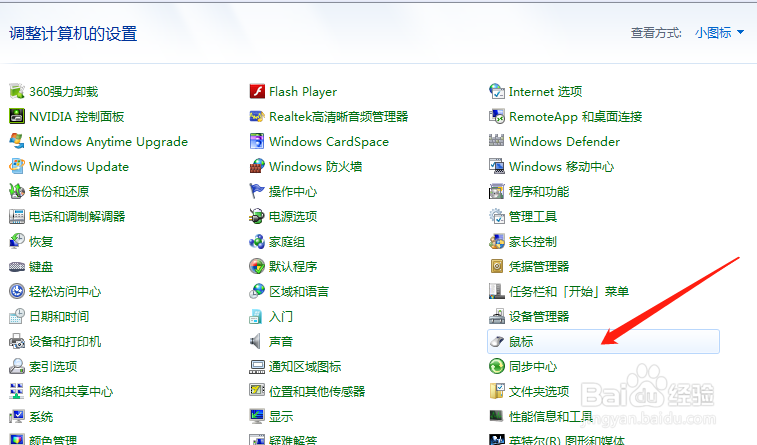
Task: Open the NVIDIA 控制面板 icon
Action: coord(17,116)
